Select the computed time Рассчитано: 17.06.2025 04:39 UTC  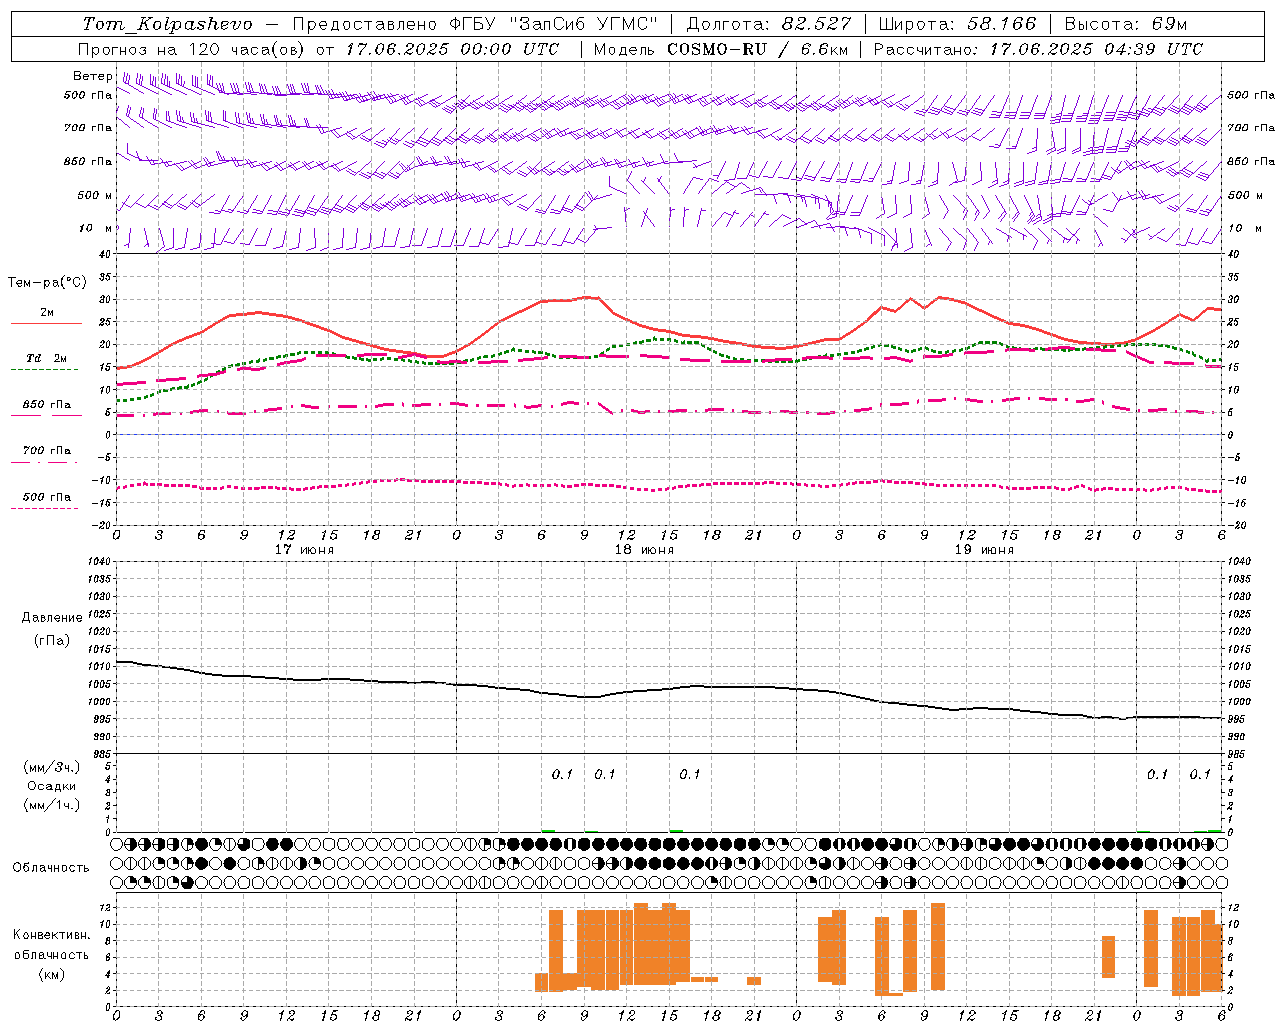(x=1038, y=49)
